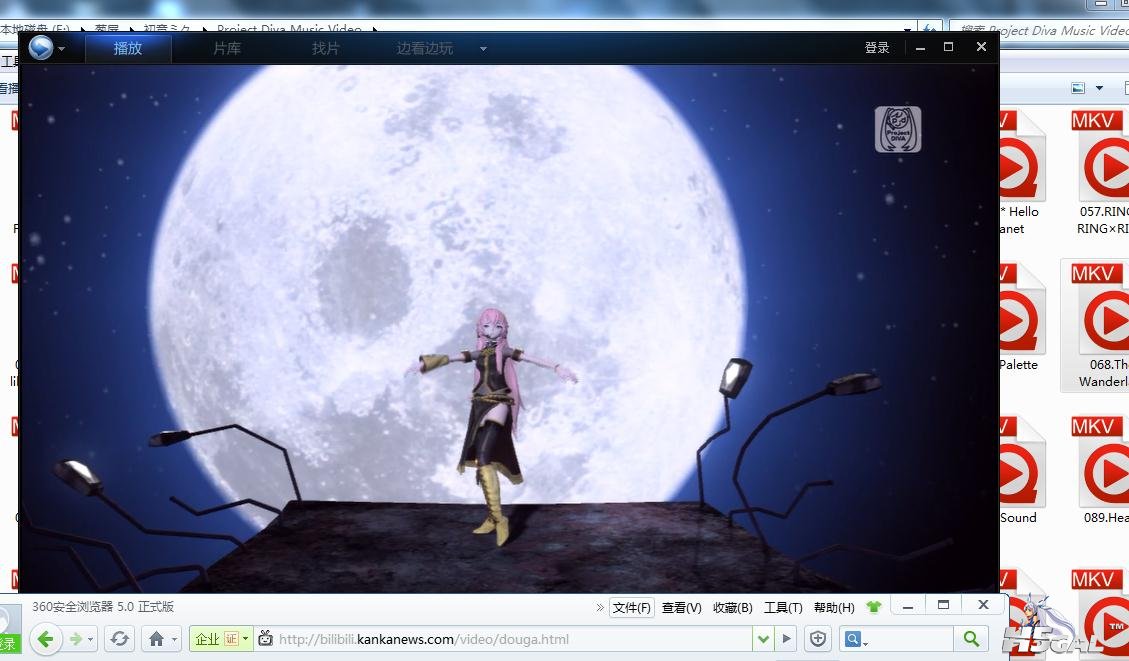
Task: Click the 登录 login link
Action: (877, 48)
